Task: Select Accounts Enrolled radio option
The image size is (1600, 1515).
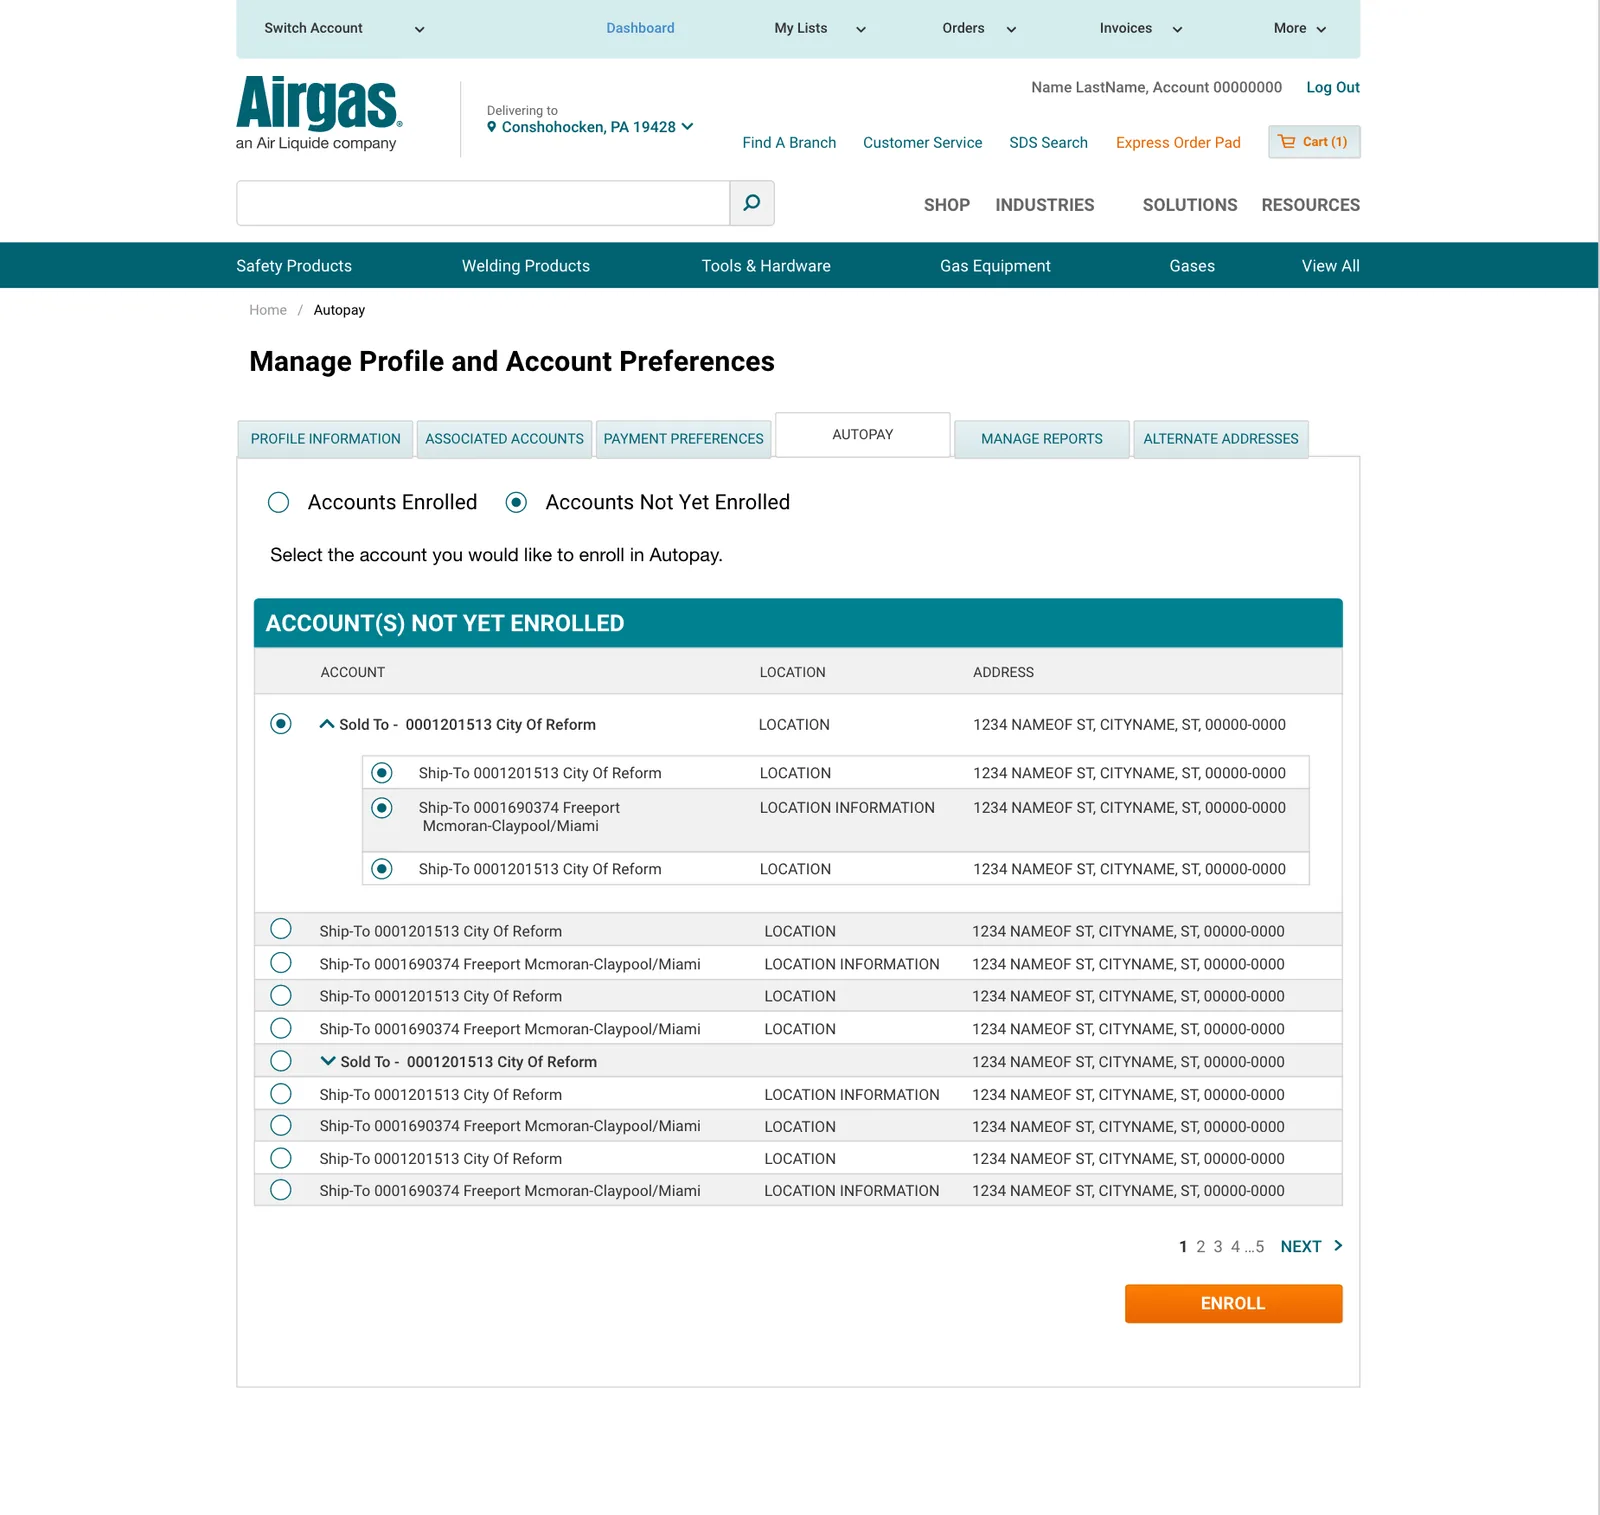Action: coord(279,502)
